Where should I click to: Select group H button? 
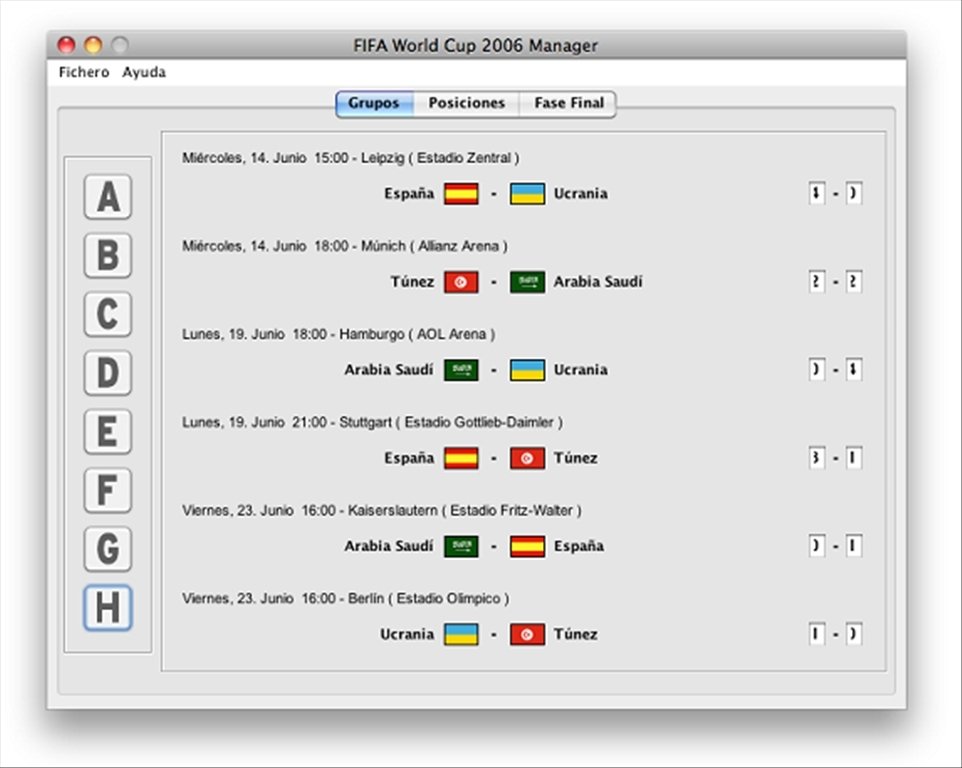point(108,608)
